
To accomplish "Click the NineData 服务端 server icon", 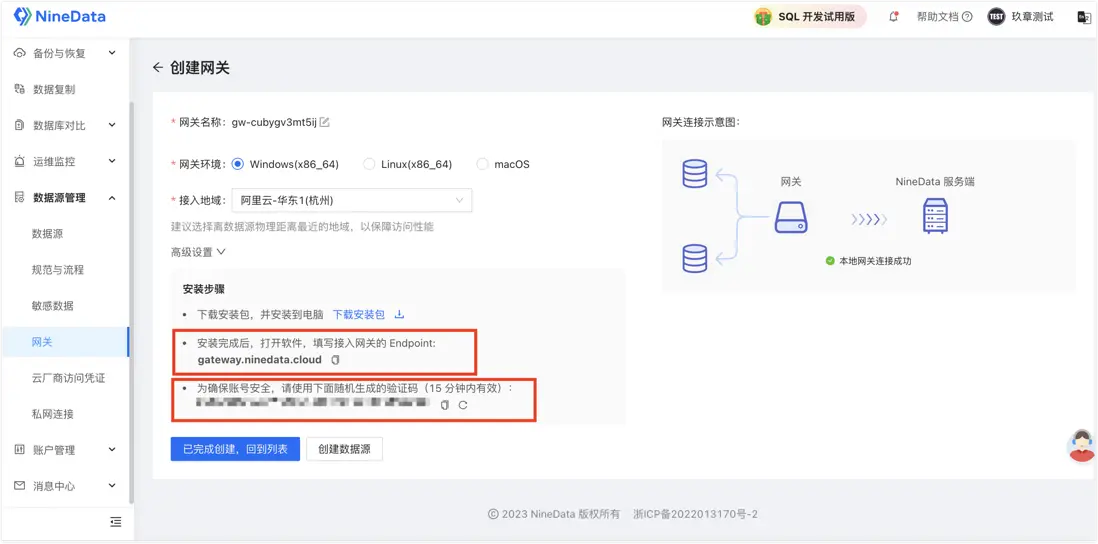I will pos(936,216).
